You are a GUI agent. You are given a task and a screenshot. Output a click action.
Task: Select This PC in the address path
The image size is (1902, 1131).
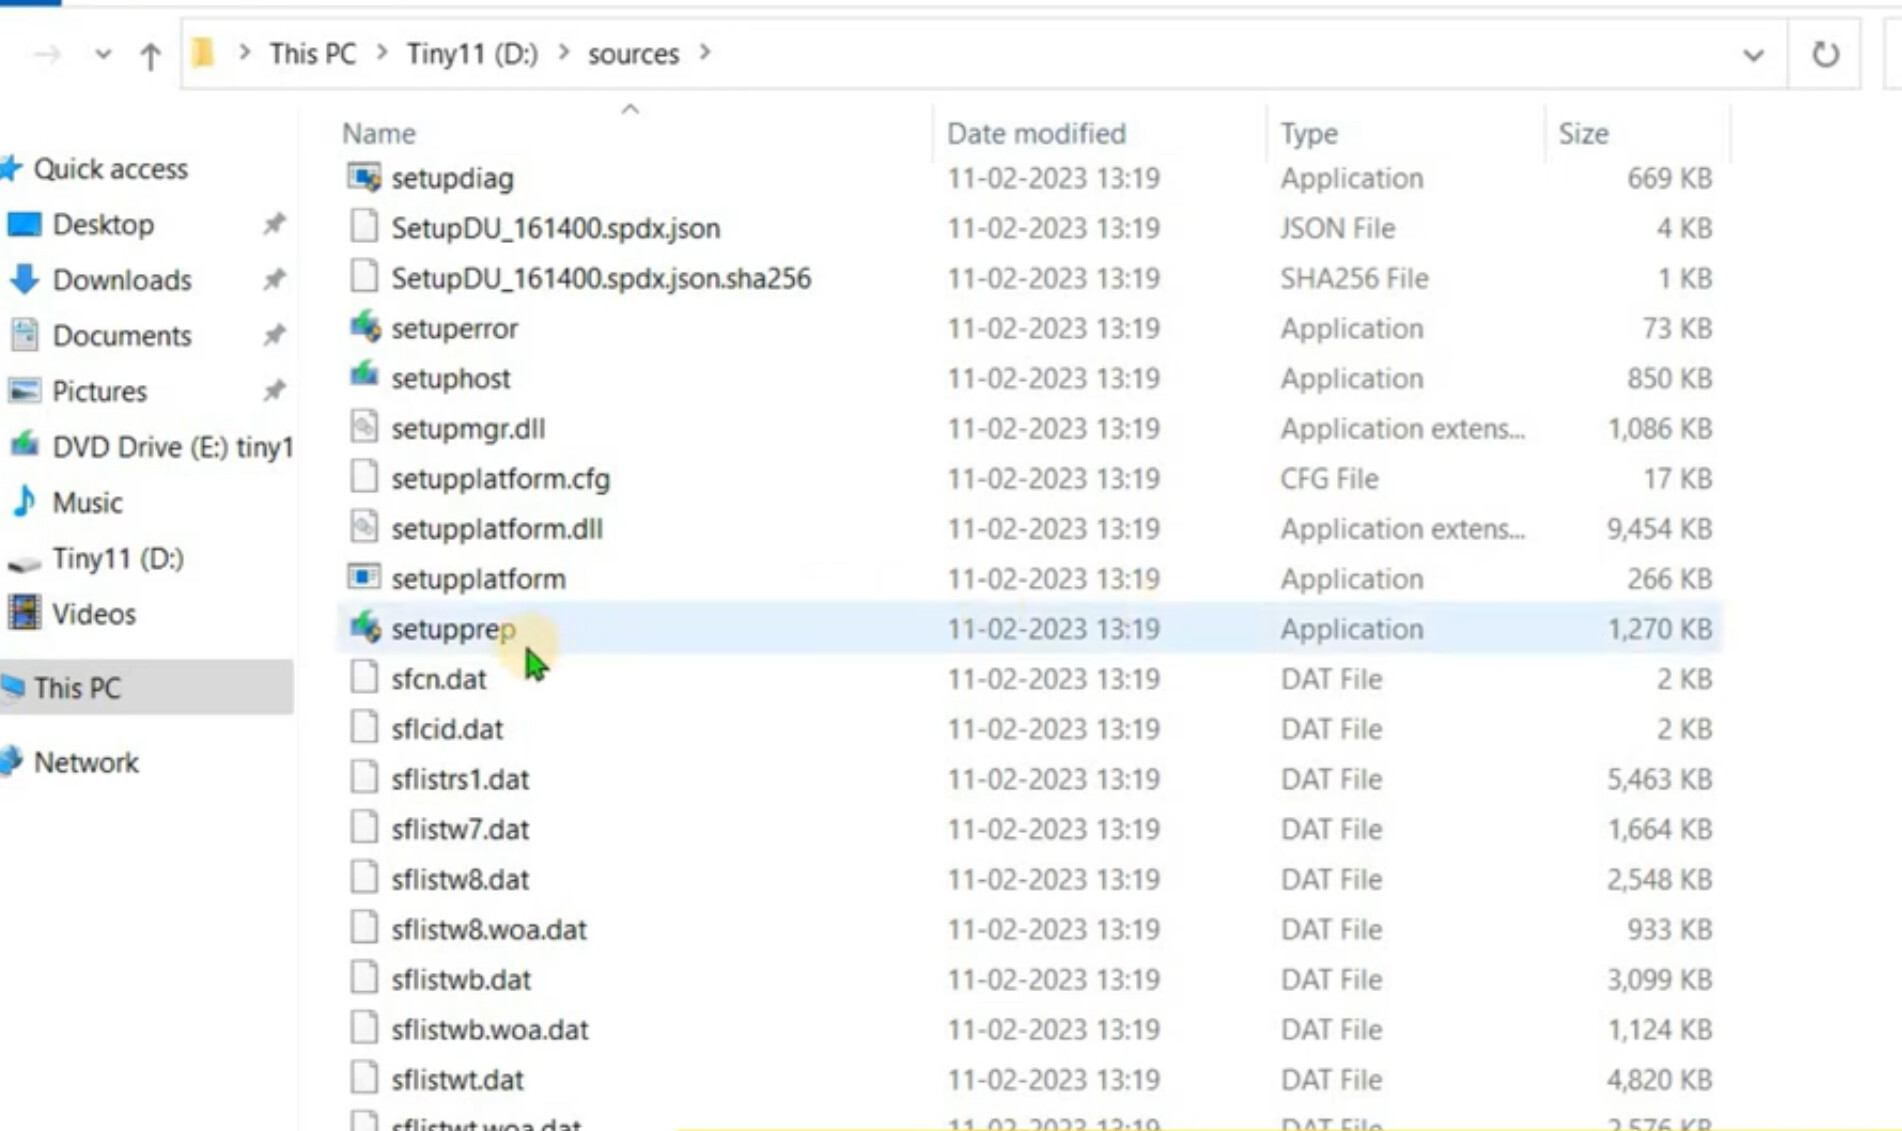[312, 54]
